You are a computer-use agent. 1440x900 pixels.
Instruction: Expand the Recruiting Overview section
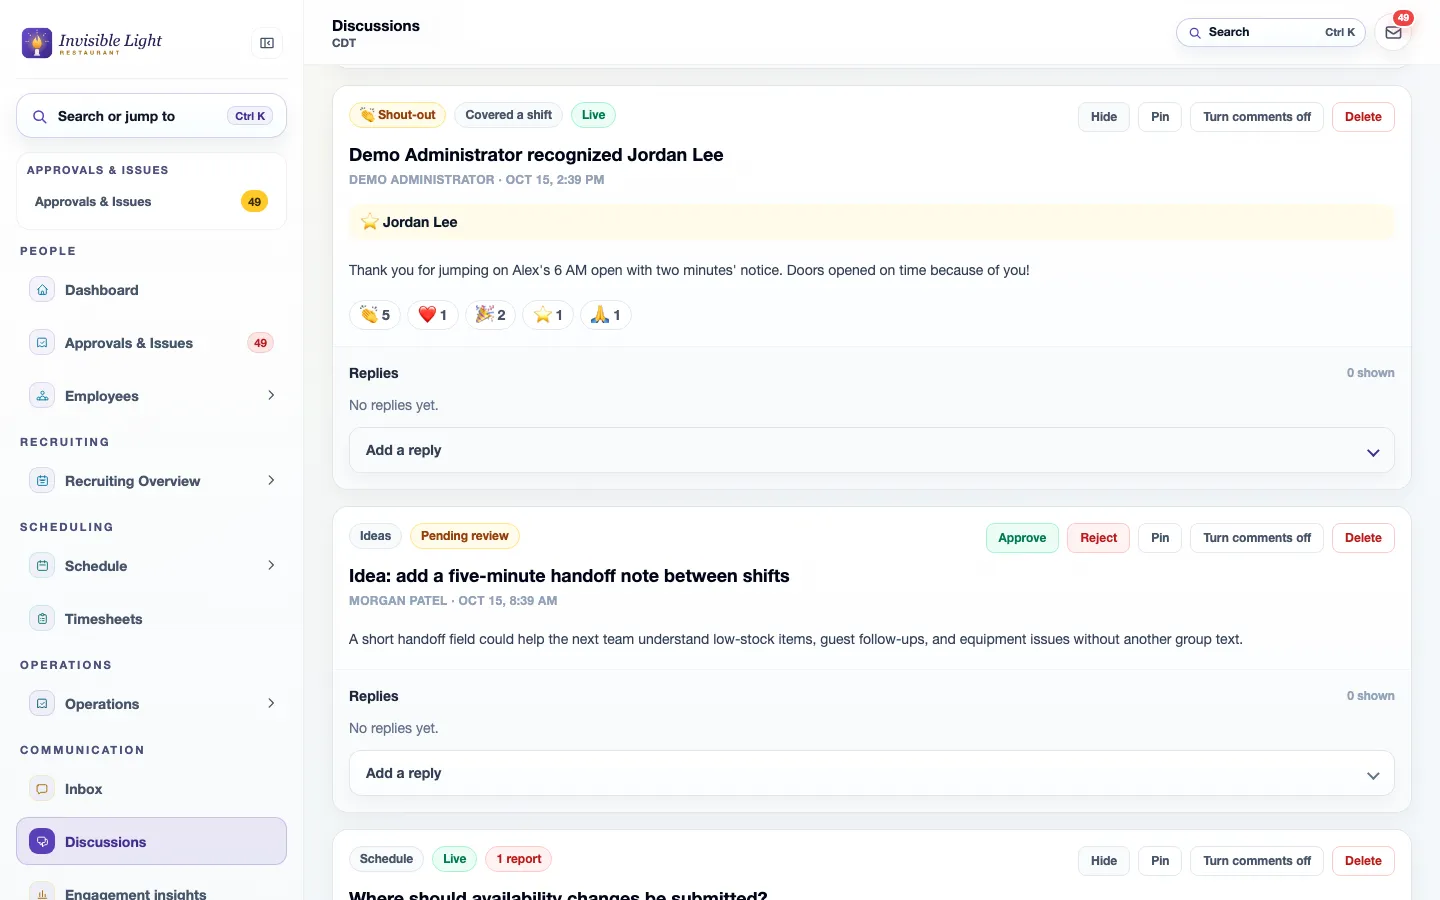271,481
